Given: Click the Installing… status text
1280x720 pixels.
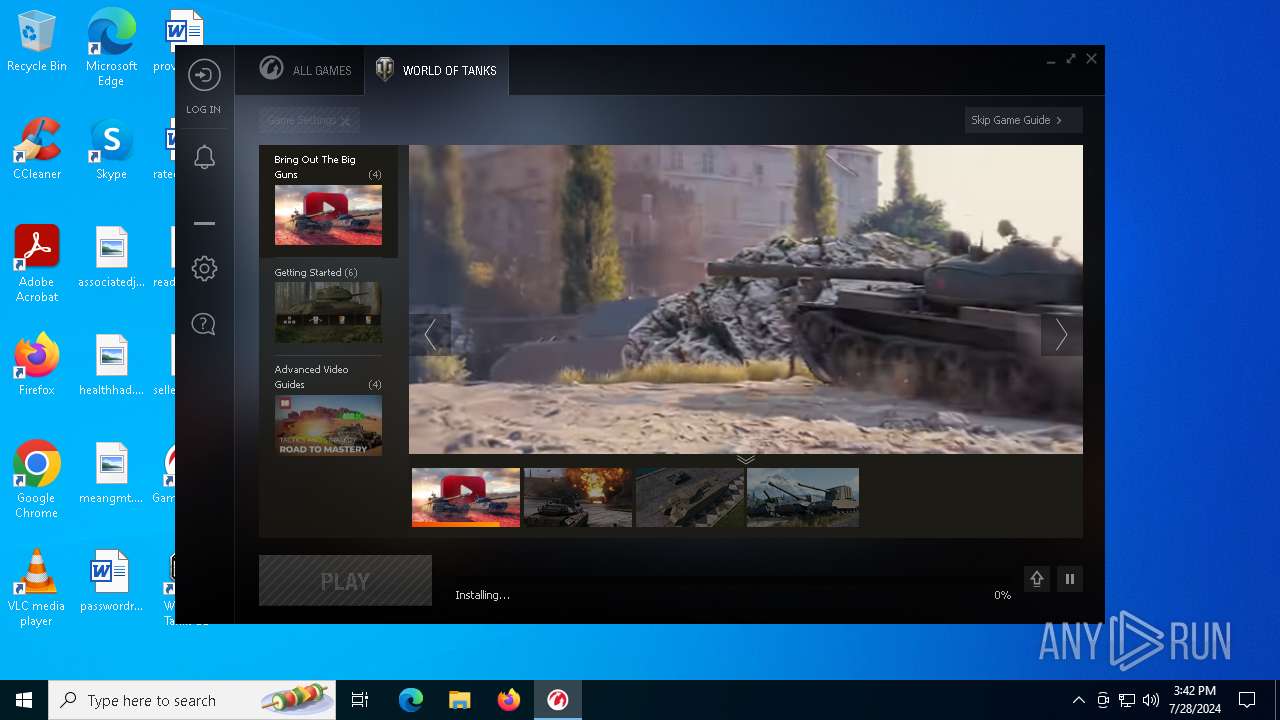Looking at the screenshot, I should (x=482, y=595).
